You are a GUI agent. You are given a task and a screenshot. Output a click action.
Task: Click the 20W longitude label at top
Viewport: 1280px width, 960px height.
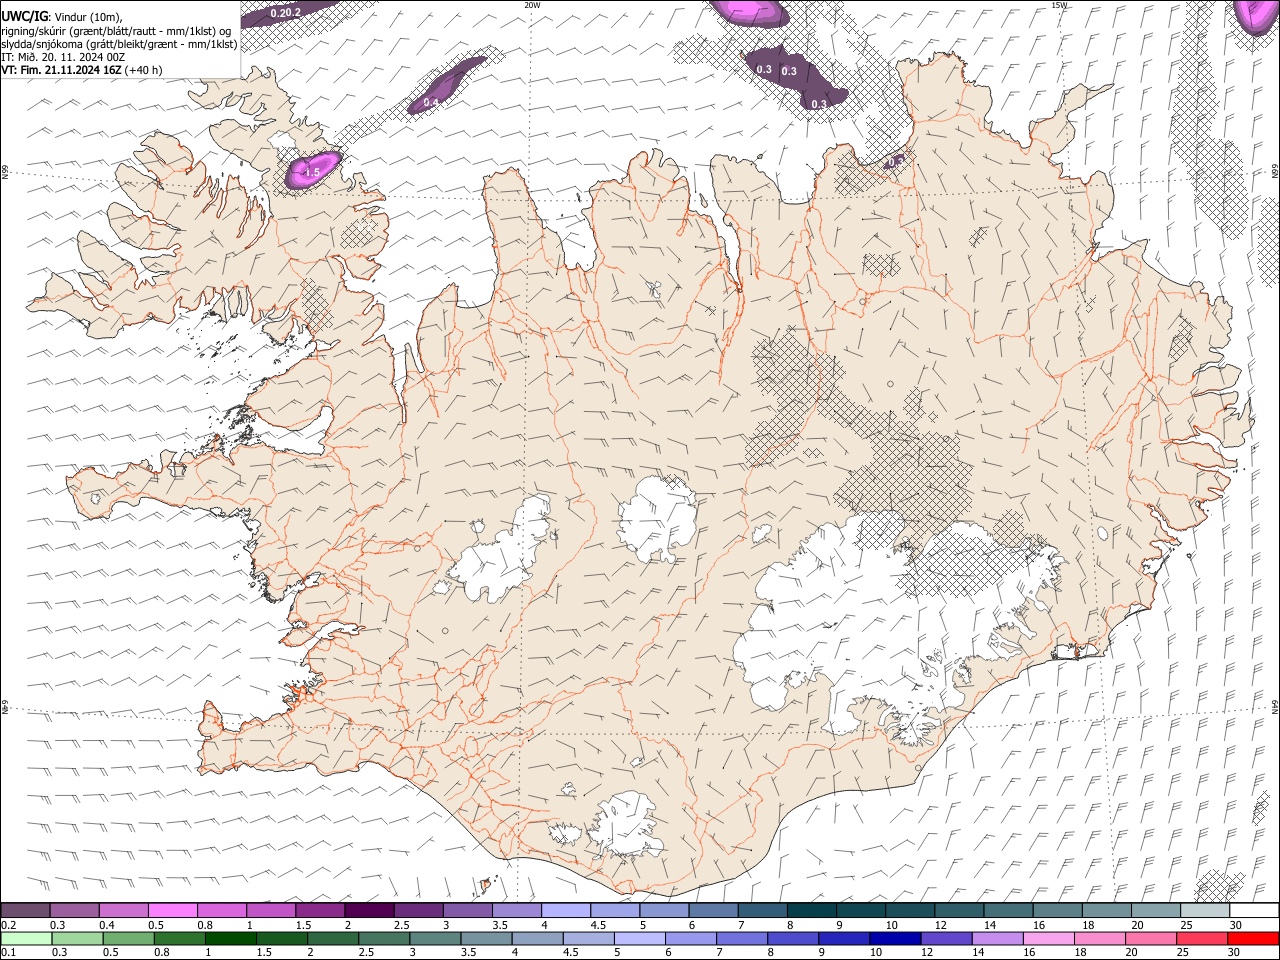(532, 5)
